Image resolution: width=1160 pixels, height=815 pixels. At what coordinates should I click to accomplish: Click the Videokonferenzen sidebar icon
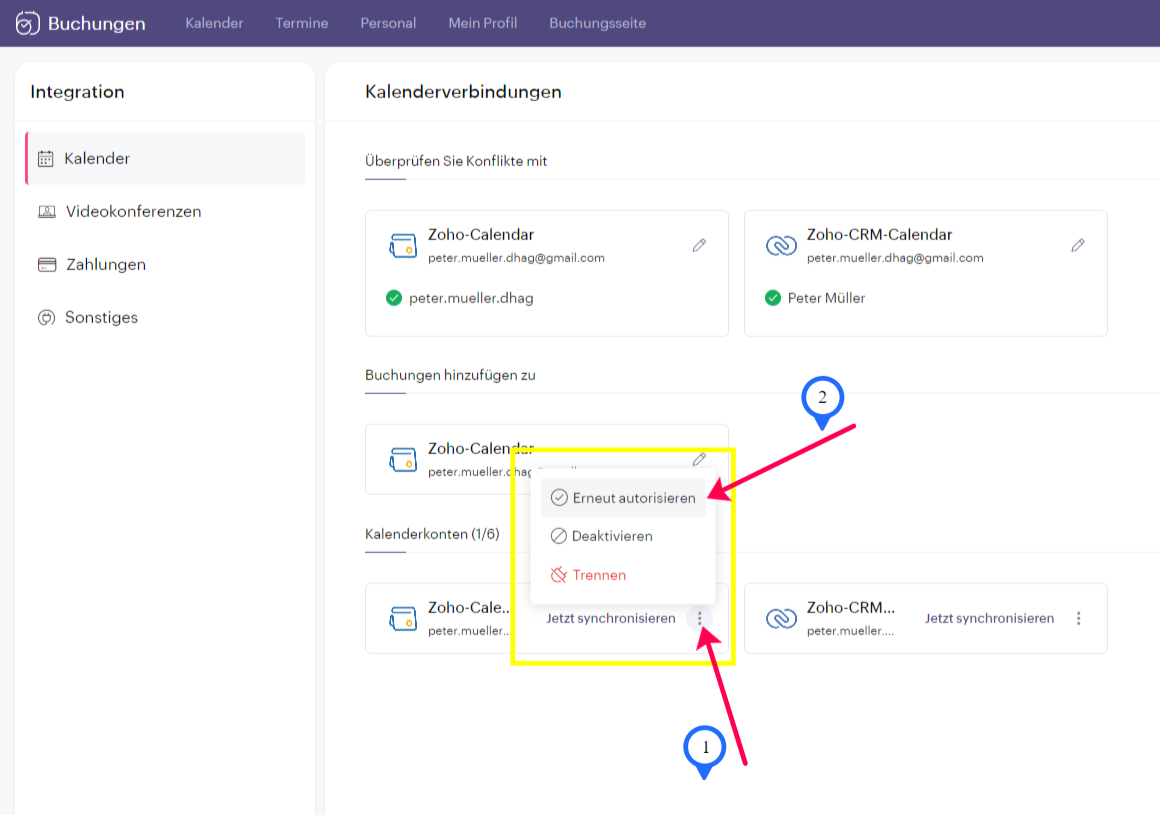47,212
